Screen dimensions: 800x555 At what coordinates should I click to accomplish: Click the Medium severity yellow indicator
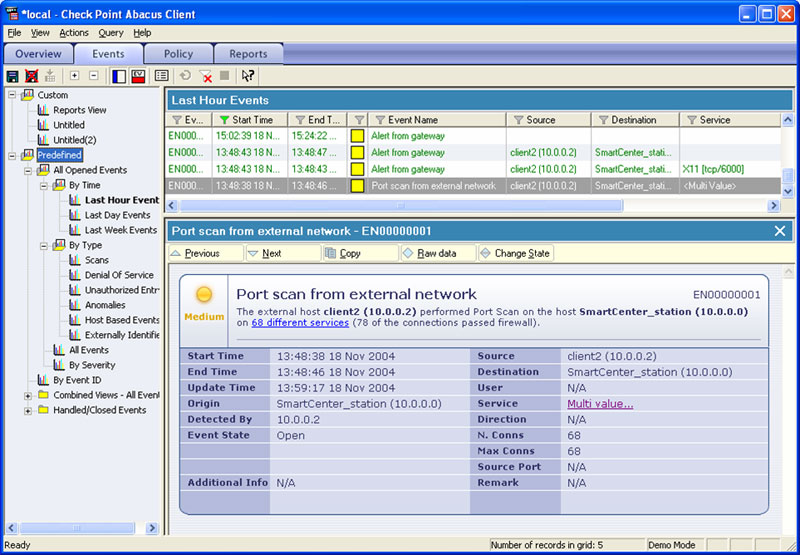[204, 294]
